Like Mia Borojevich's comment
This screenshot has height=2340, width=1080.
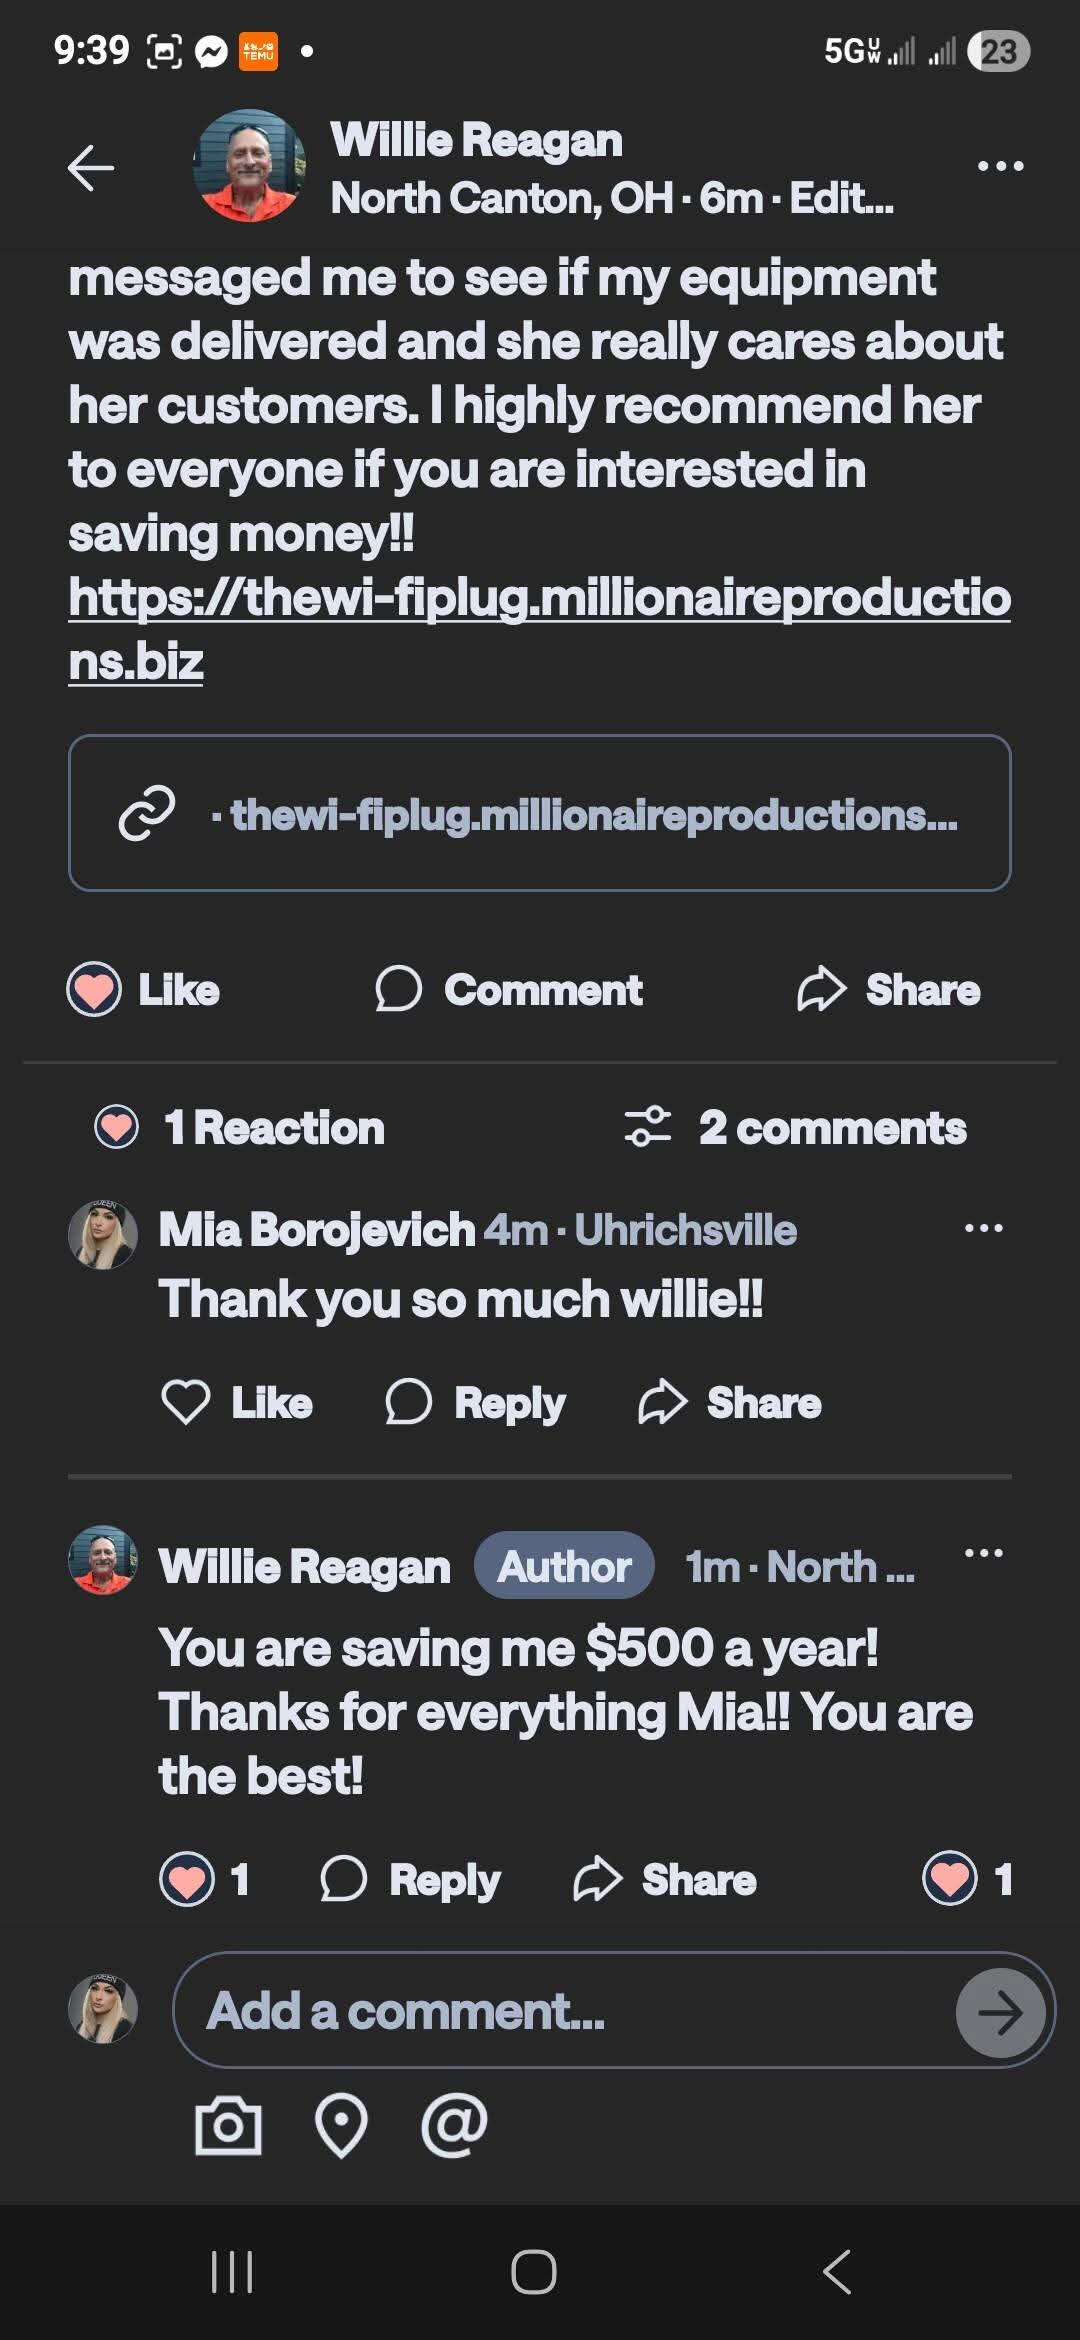click(x=237, y=1403)
